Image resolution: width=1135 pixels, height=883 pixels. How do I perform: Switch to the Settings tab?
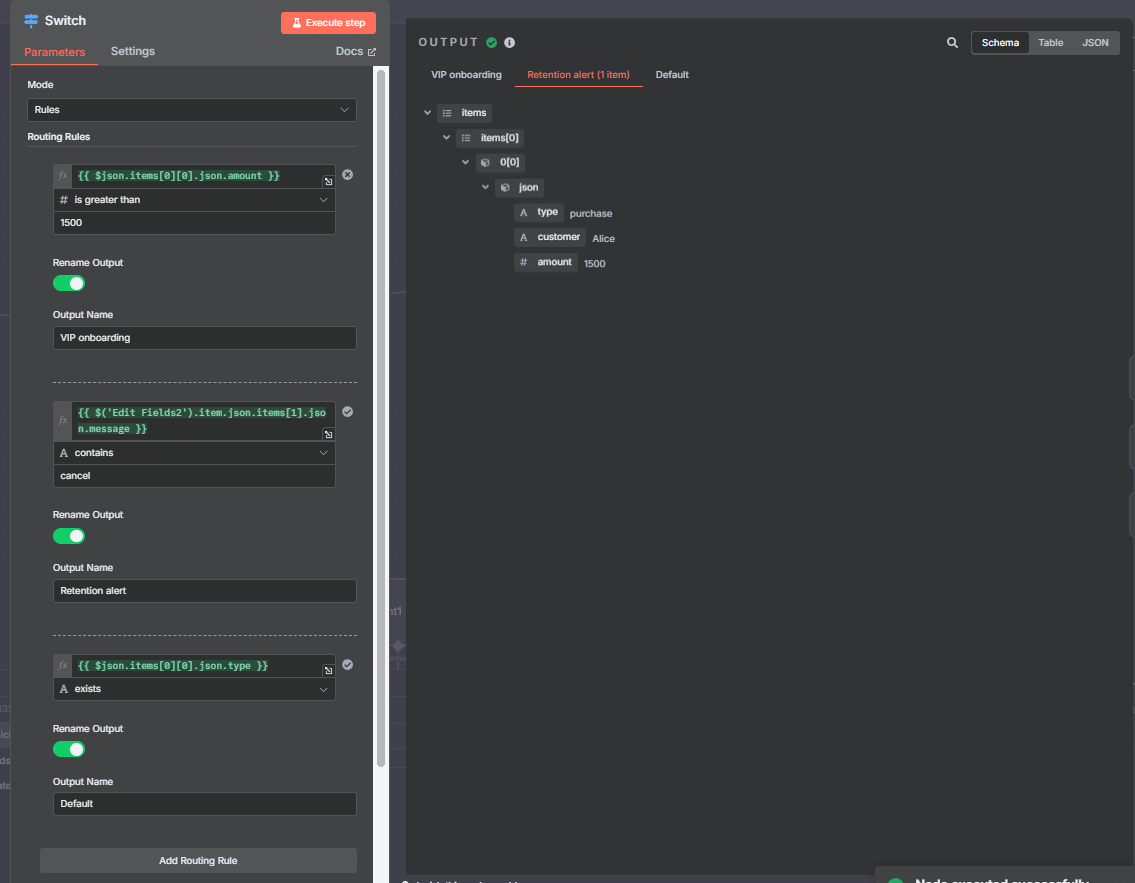click(x=132, y=51)
